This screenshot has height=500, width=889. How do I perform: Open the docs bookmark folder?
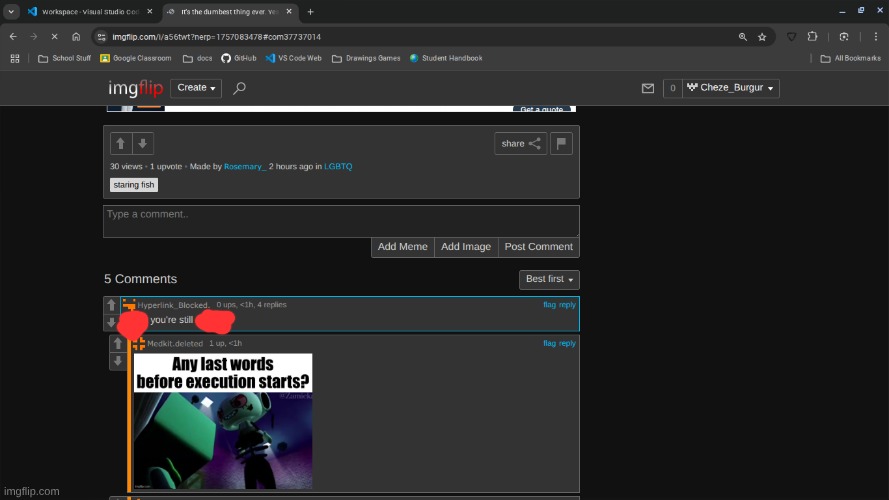pyautogui.click(x=197, y=58)
